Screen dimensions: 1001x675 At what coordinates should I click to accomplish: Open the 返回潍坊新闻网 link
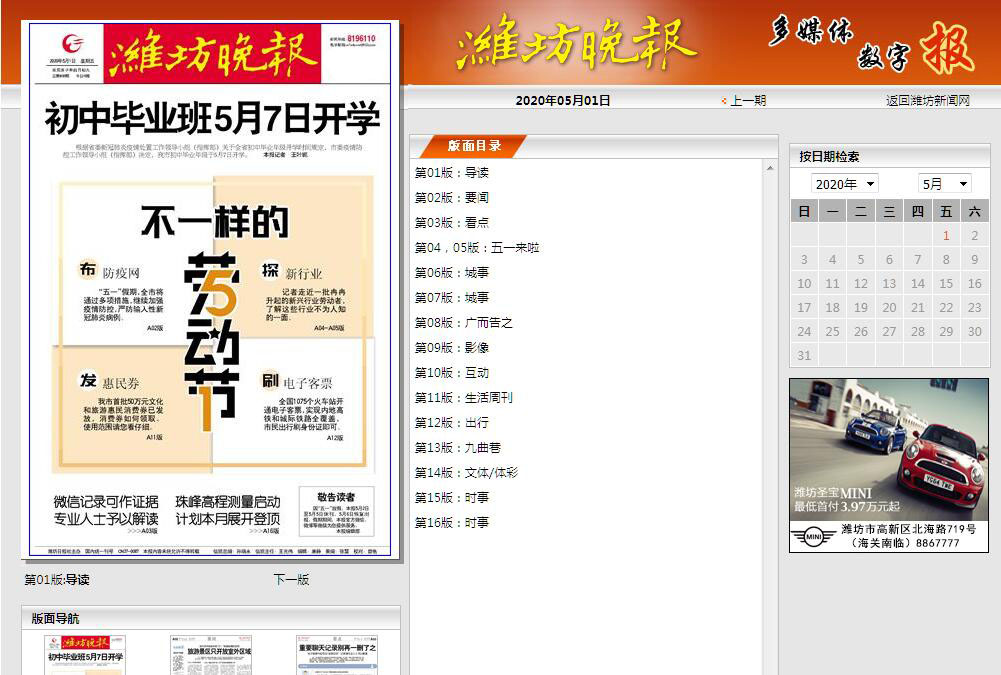coord(927,101)
